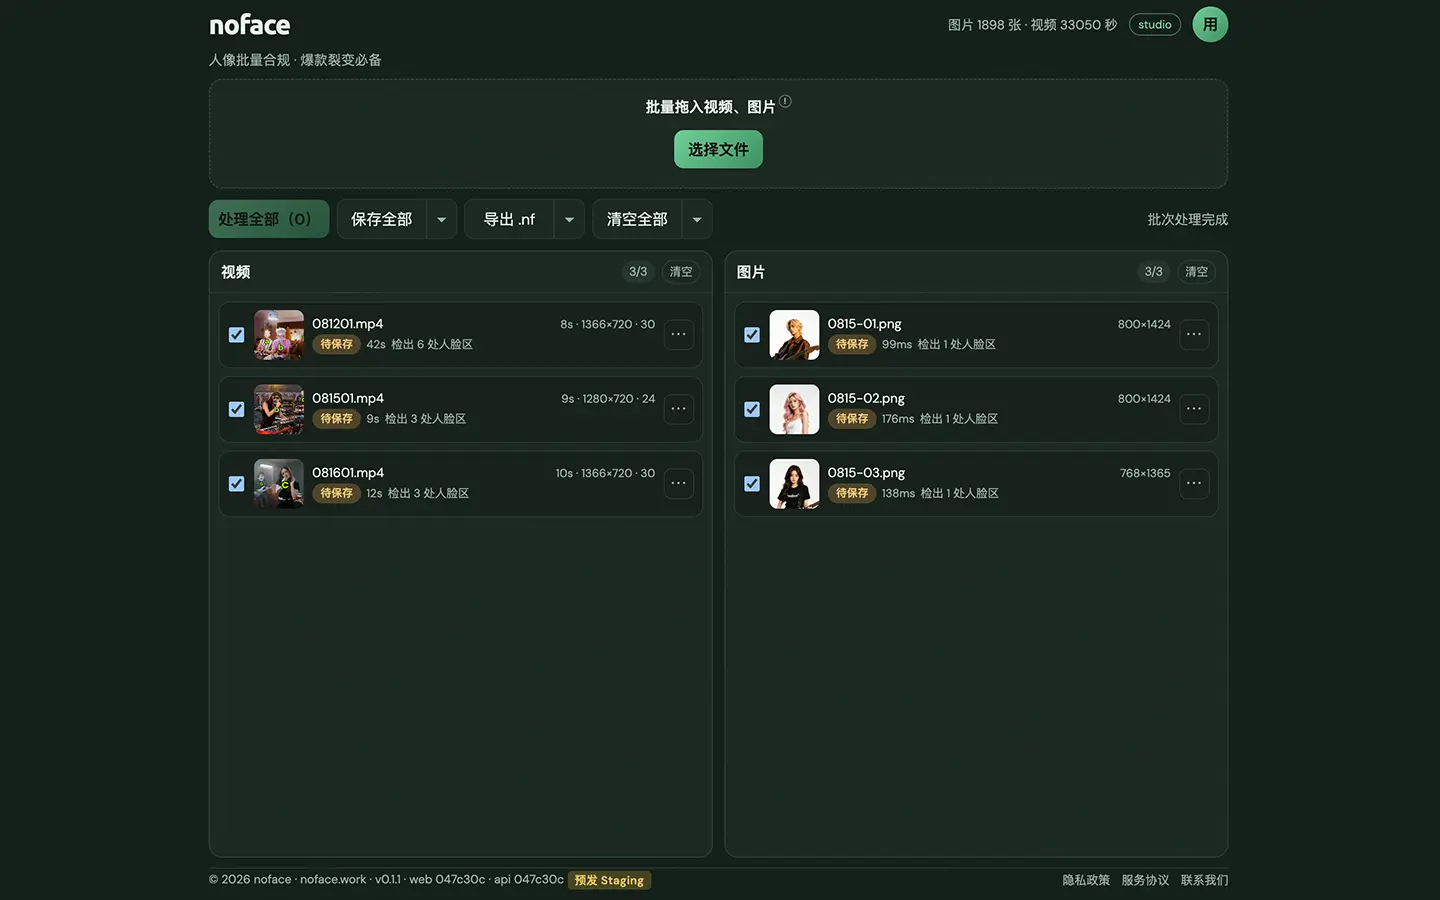Viewport: 1440px width, 900px height.
Task: Click the file name 0815-01.png
Action: pos(865,324)
